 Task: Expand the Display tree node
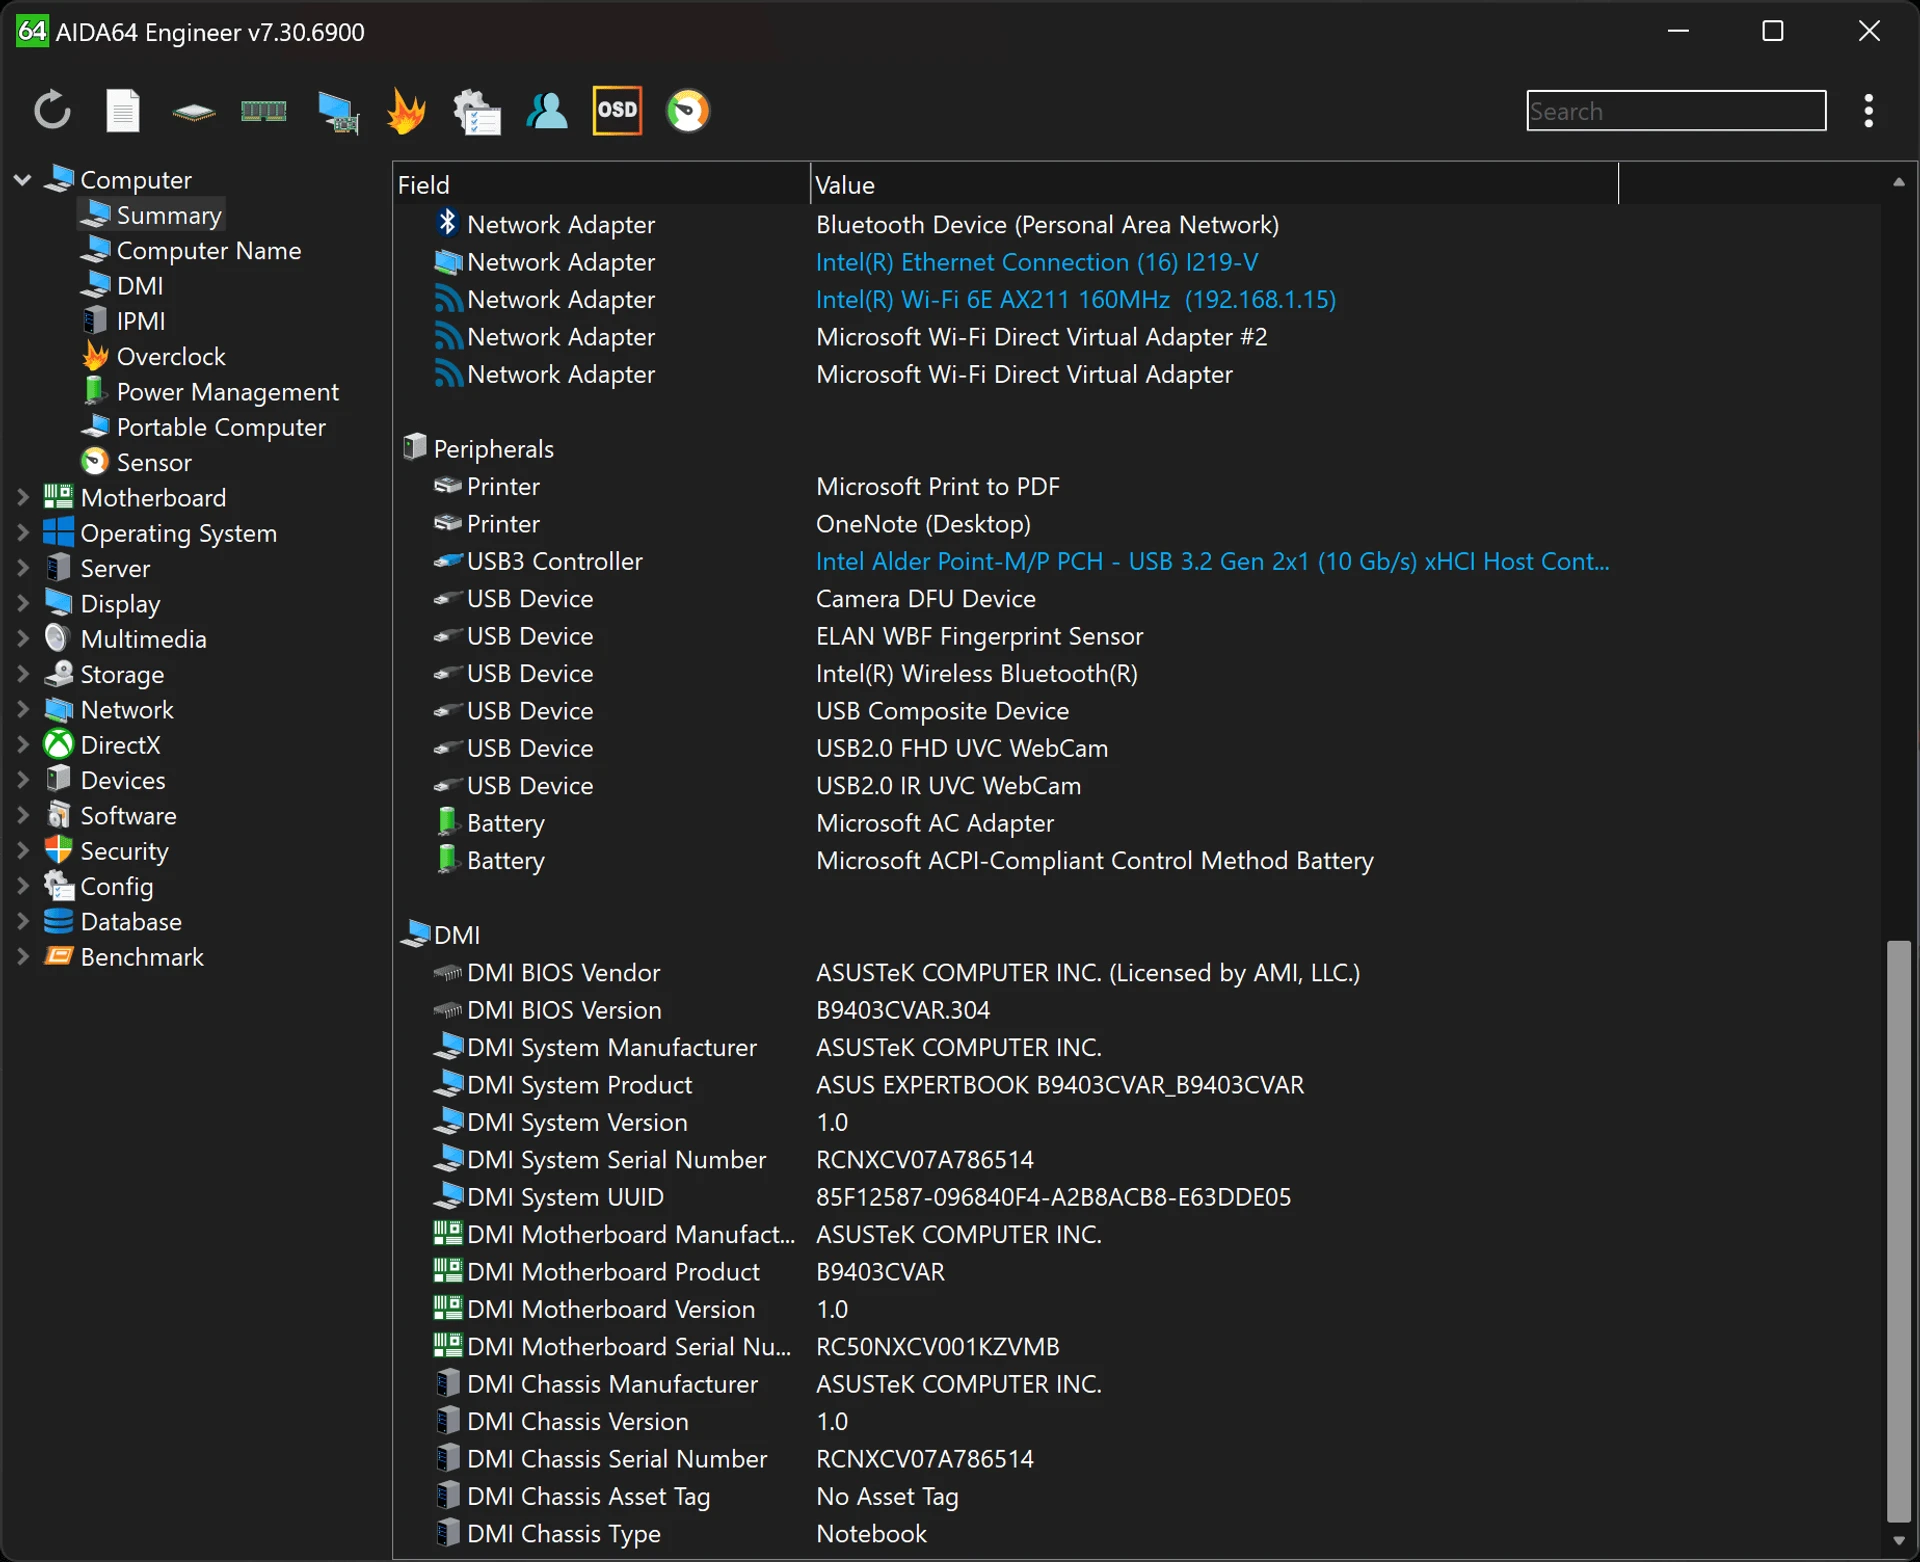tap(23, 603)
